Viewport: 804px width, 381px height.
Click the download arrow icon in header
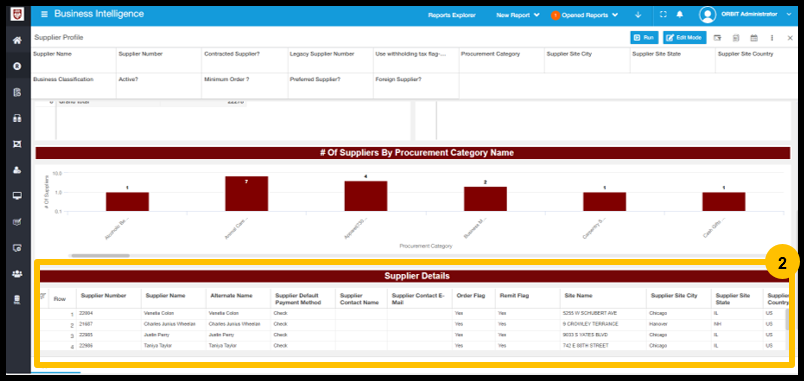[x=638, y=15]
